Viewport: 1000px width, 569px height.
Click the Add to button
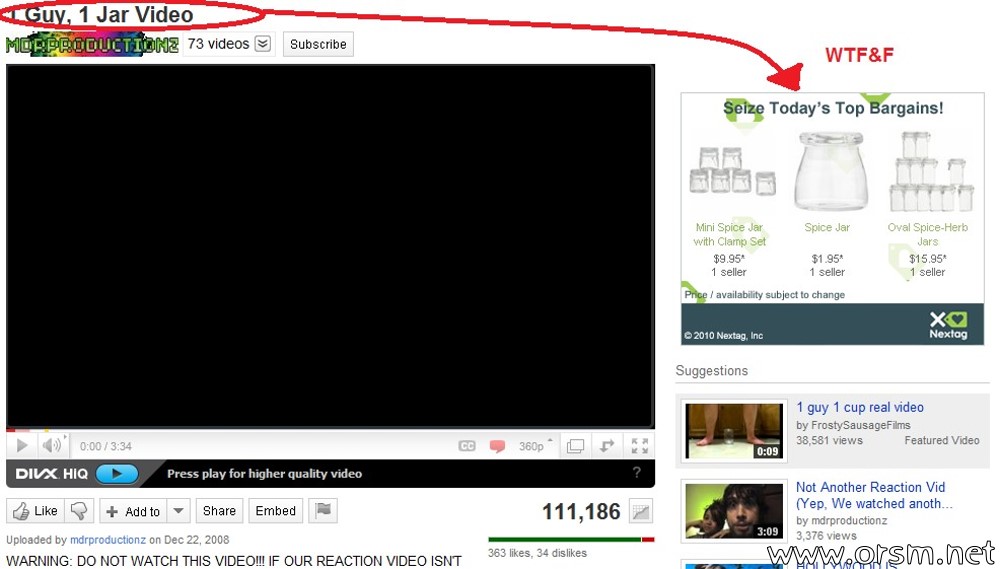133,512
